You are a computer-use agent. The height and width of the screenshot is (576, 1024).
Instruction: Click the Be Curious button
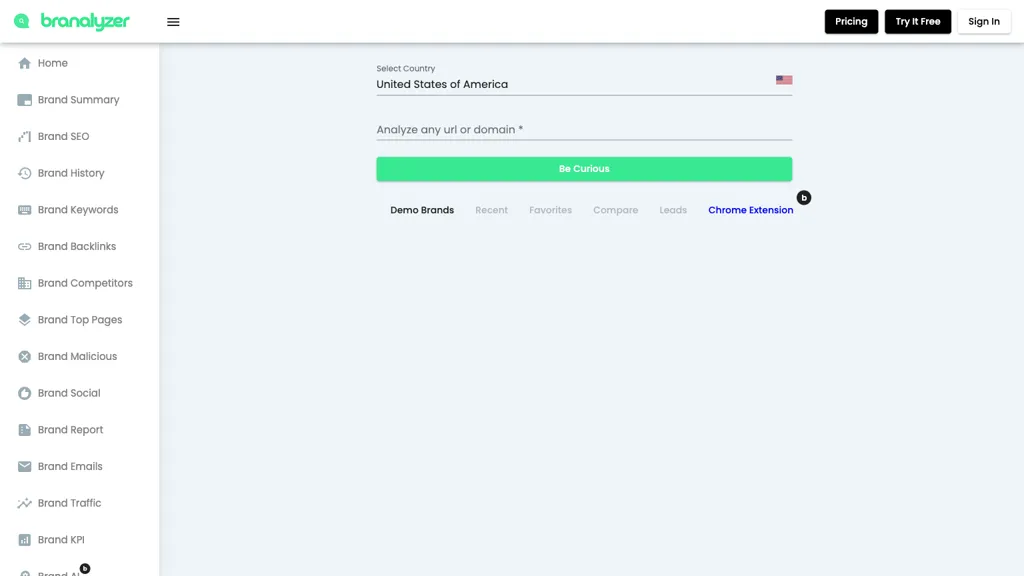point(584,168)
